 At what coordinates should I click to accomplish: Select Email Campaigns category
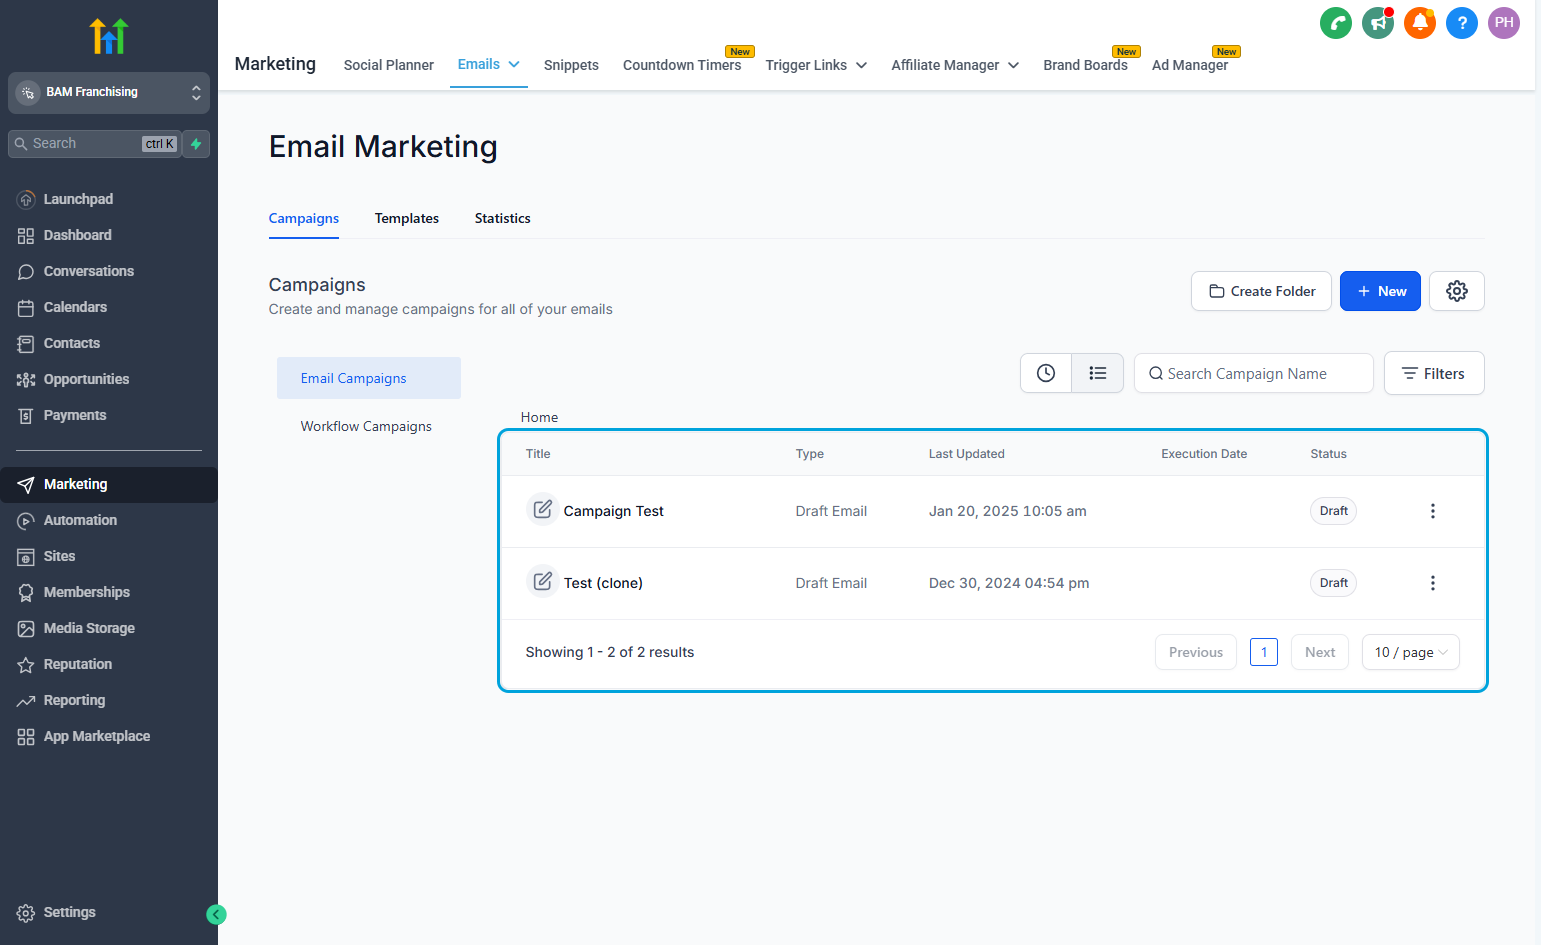[369, 378]
